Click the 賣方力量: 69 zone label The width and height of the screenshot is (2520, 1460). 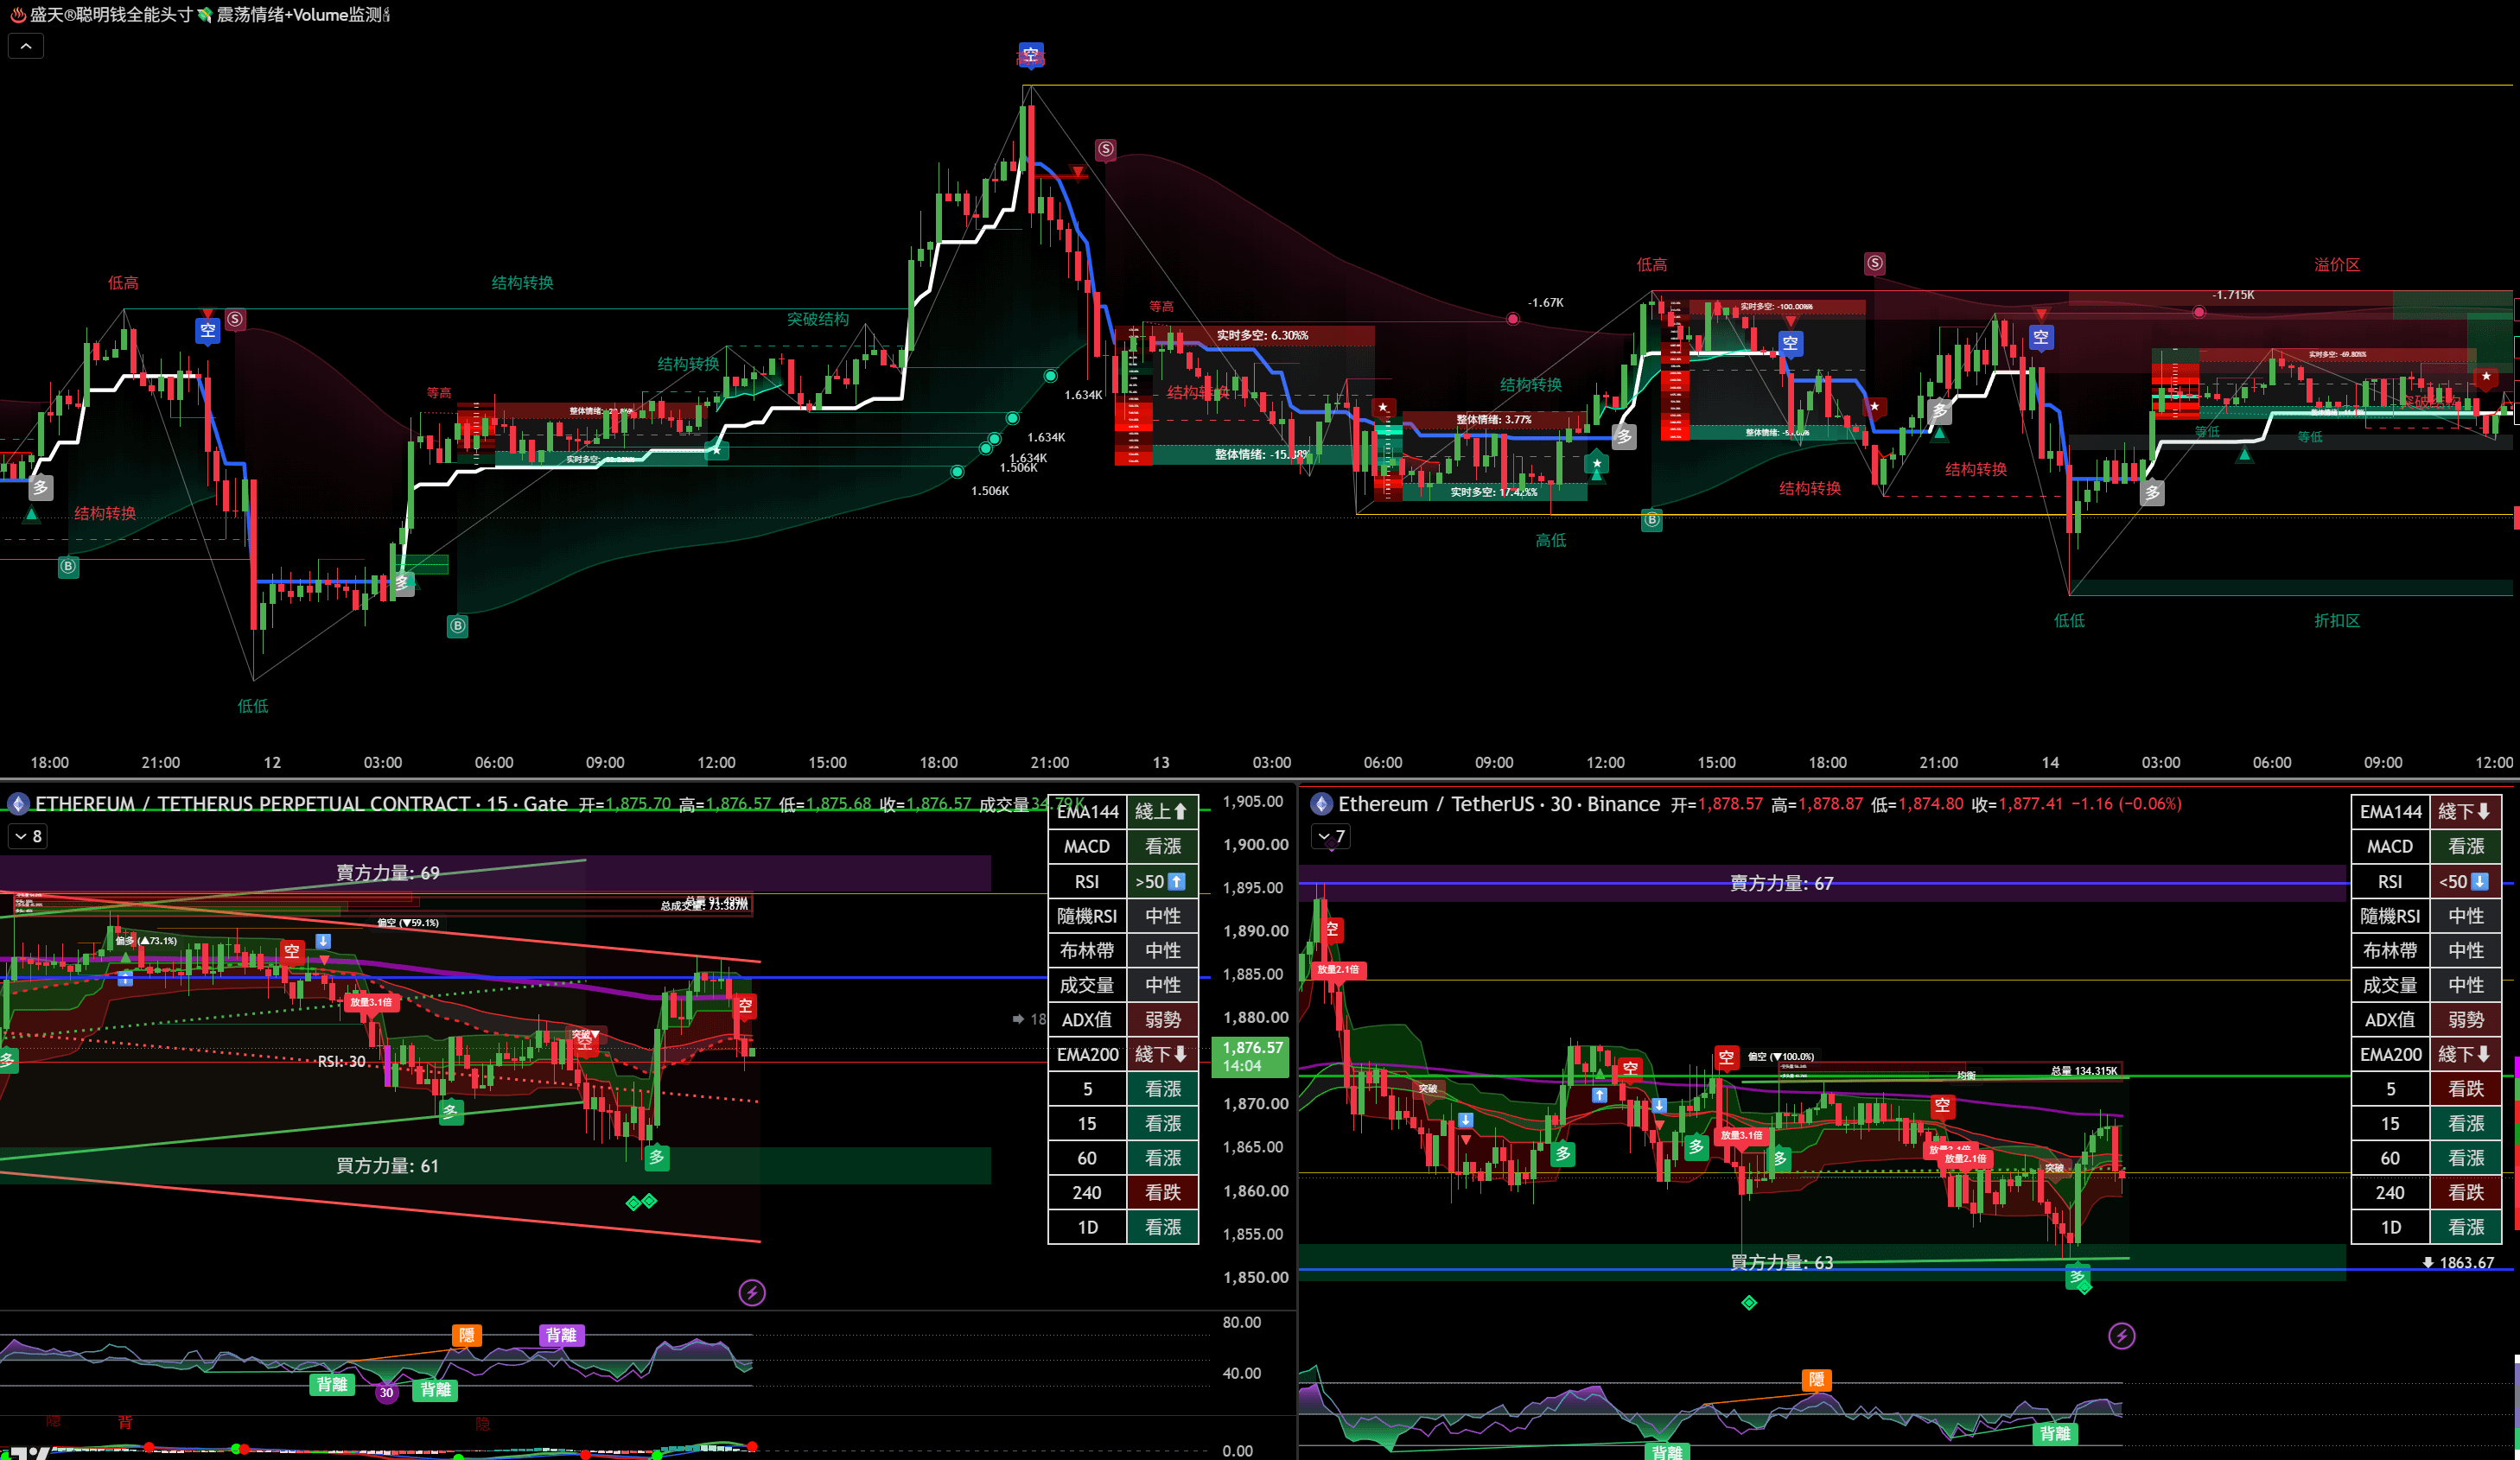pos(387,873)
